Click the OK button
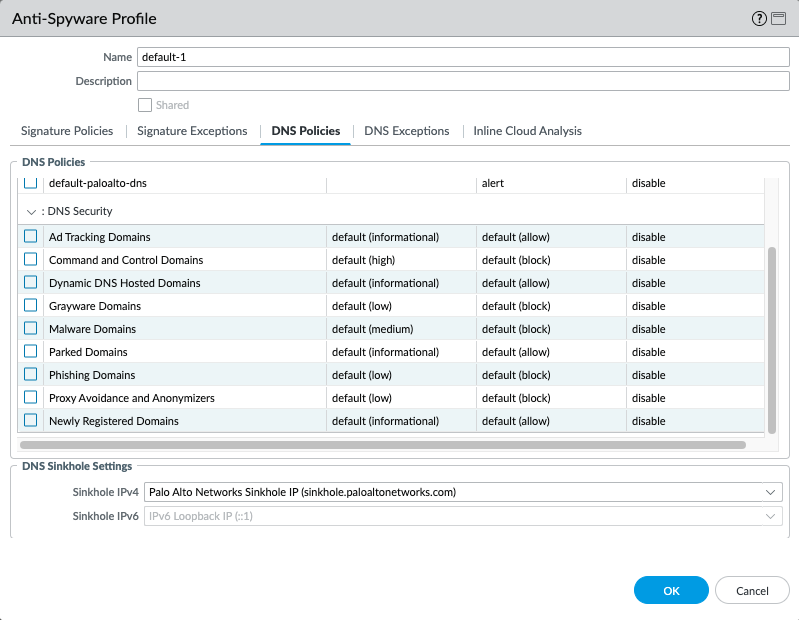The image size is (799, 620). [x=671, y=591]
